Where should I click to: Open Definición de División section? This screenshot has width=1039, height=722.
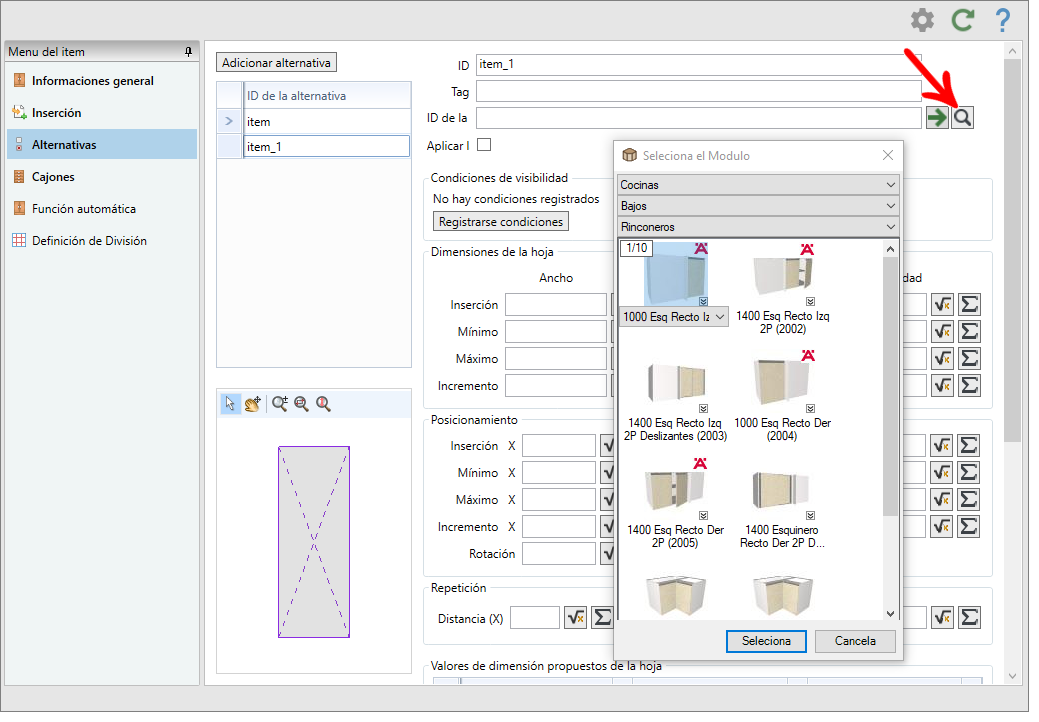89,241
